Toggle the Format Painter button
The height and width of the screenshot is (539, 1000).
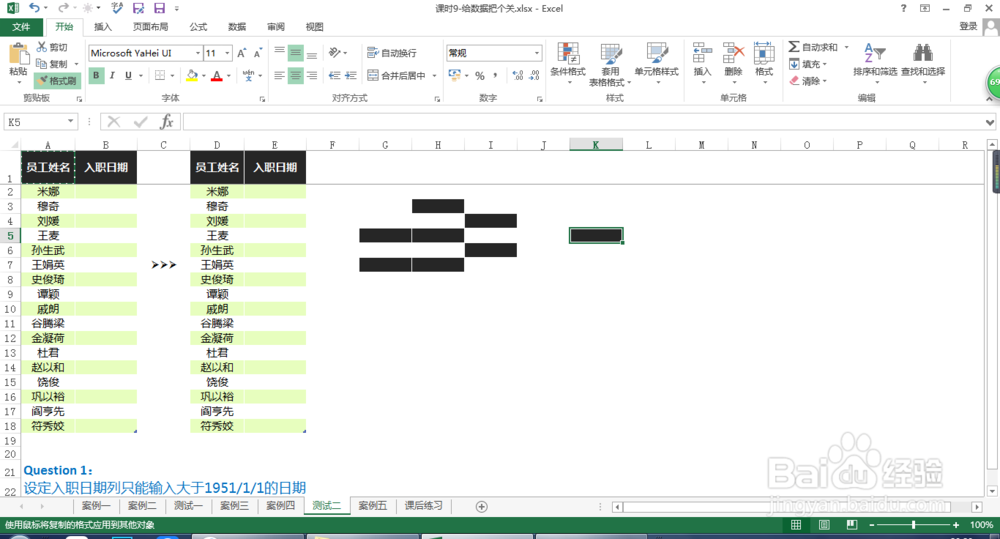coord(57,80)
